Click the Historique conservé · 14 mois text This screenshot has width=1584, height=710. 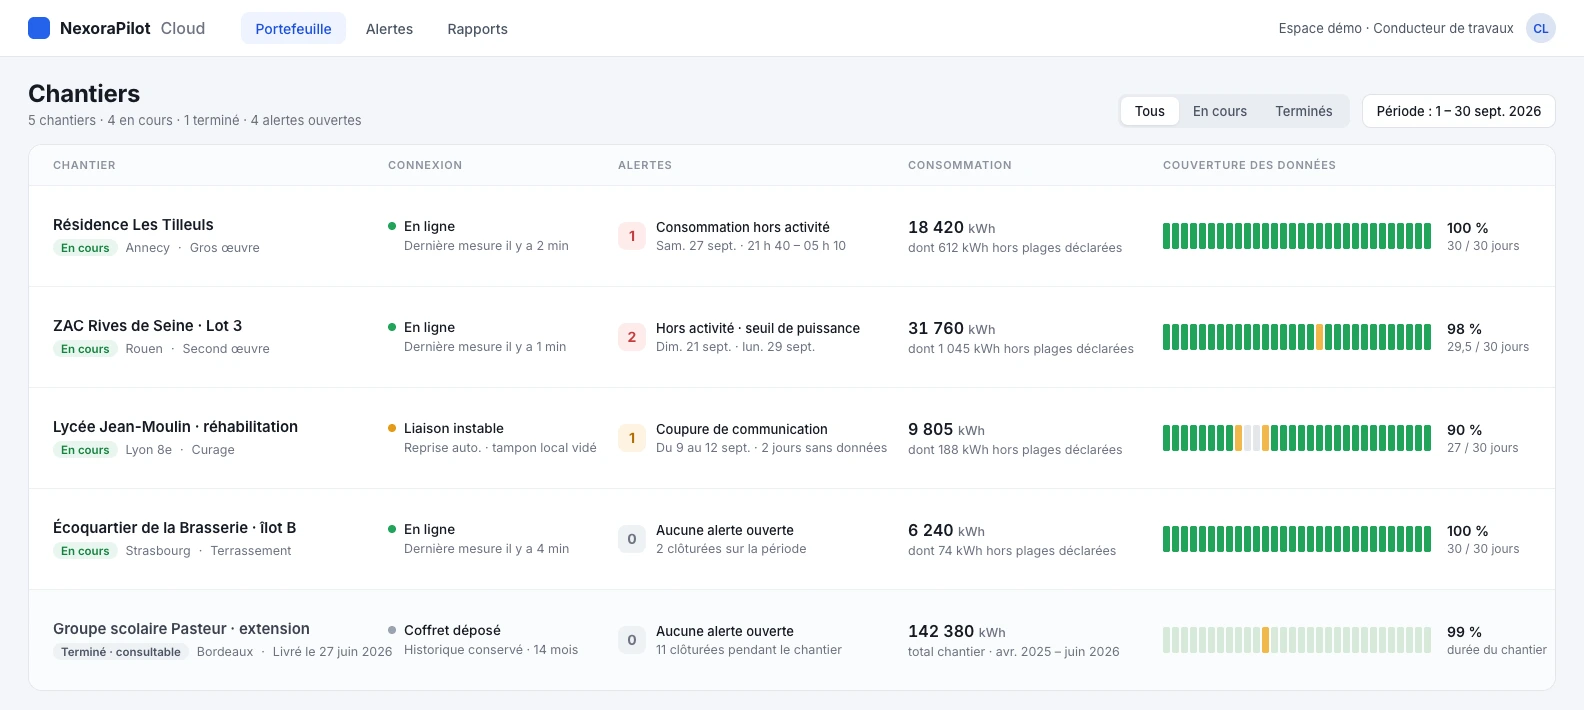(x=491, y=649)
